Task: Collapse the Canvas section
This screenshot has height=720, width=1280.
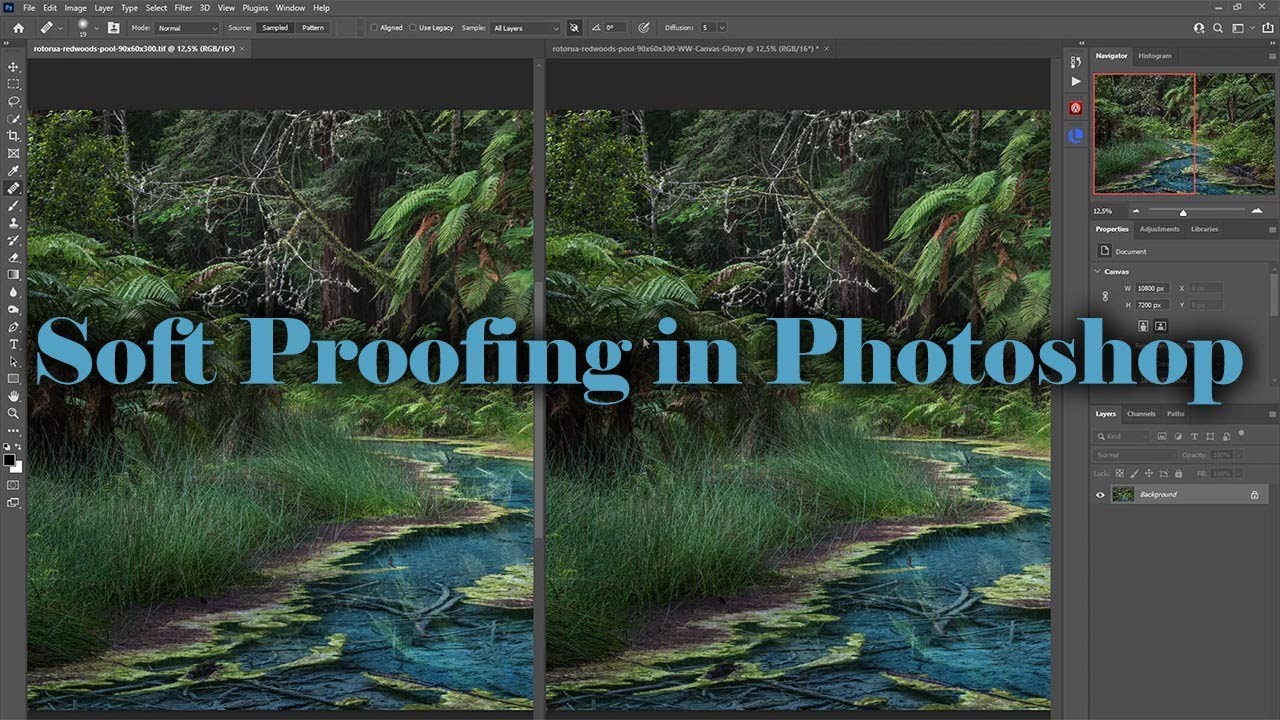Action: [x=1098, y=271]
